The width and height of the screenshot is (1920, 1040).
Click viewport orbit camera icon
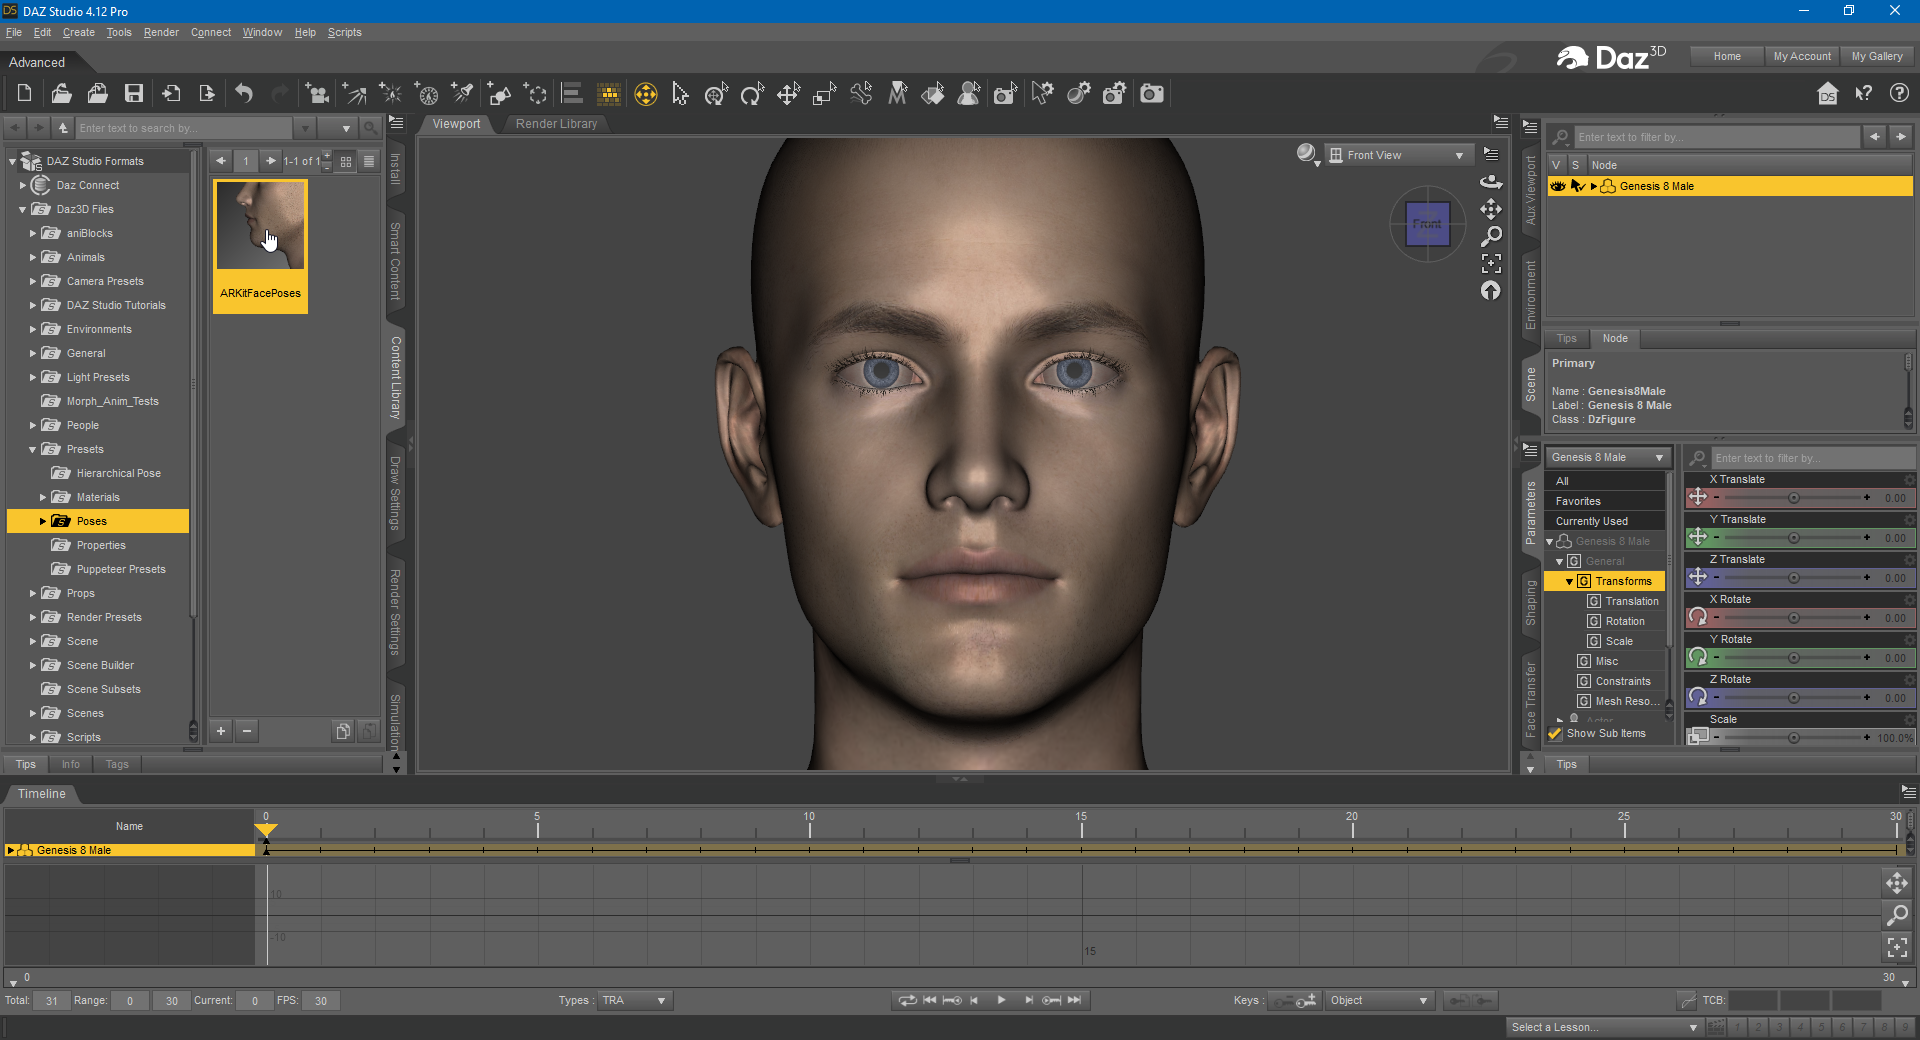pyautogui.click(x=1491, y=182)
